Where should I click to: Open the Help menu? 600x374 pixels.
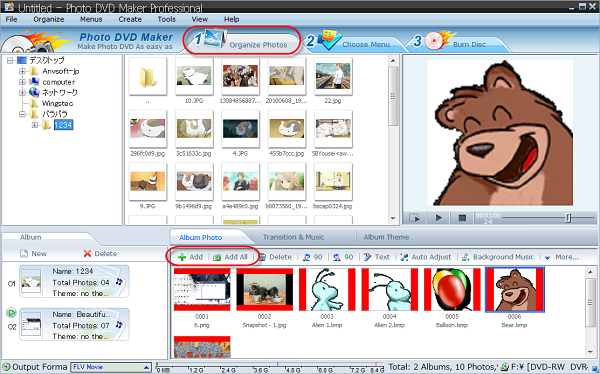(x=232, y=19)
